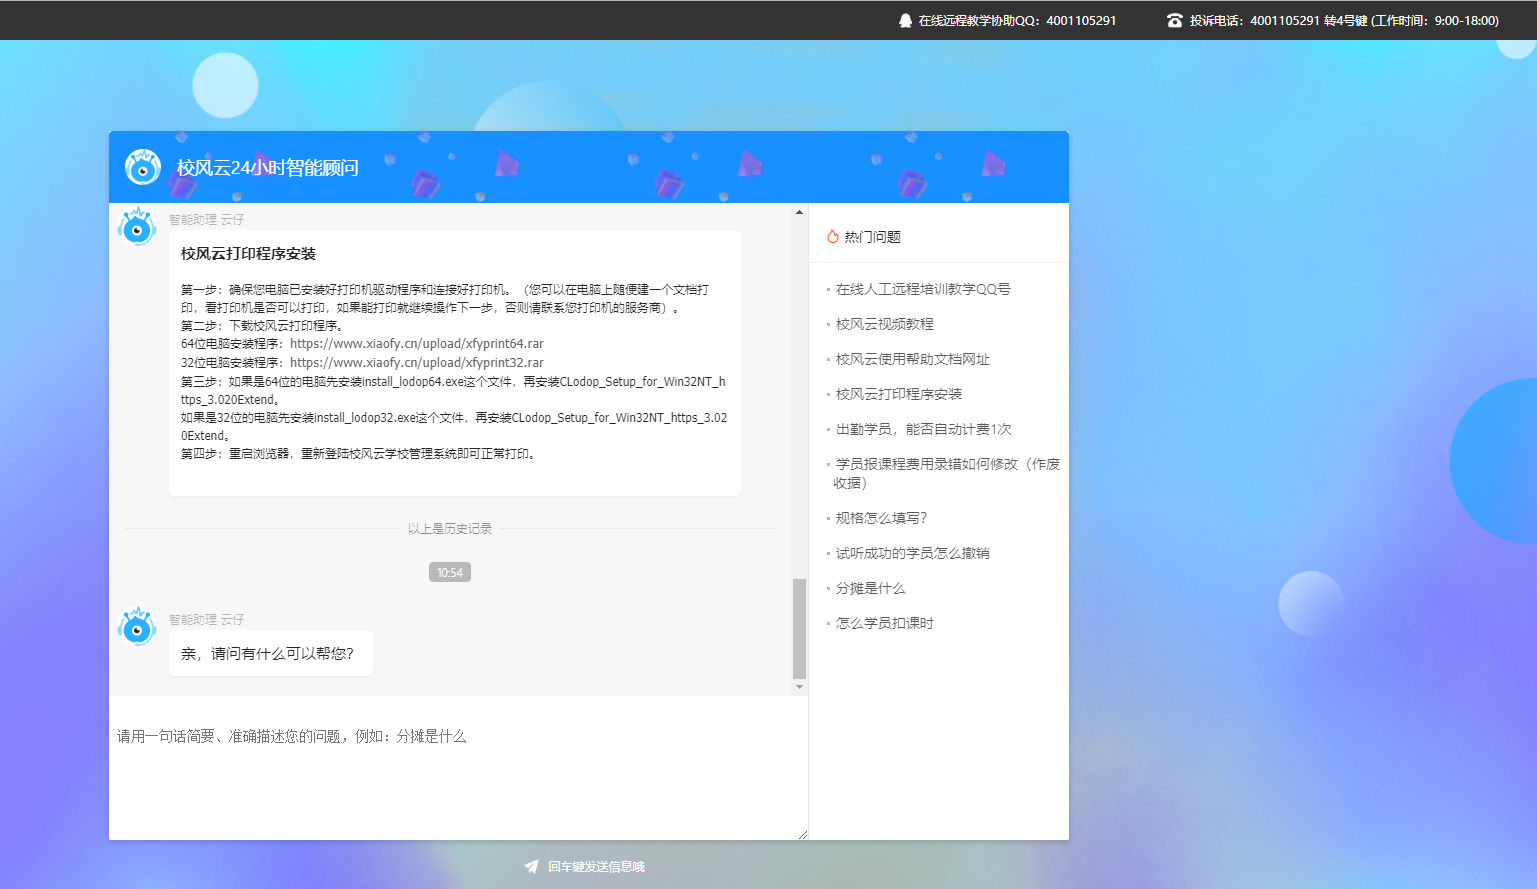Click the header robot mascot logo
The width and height of the screenshot is (1537, 889).
click(x=143, y=167)
